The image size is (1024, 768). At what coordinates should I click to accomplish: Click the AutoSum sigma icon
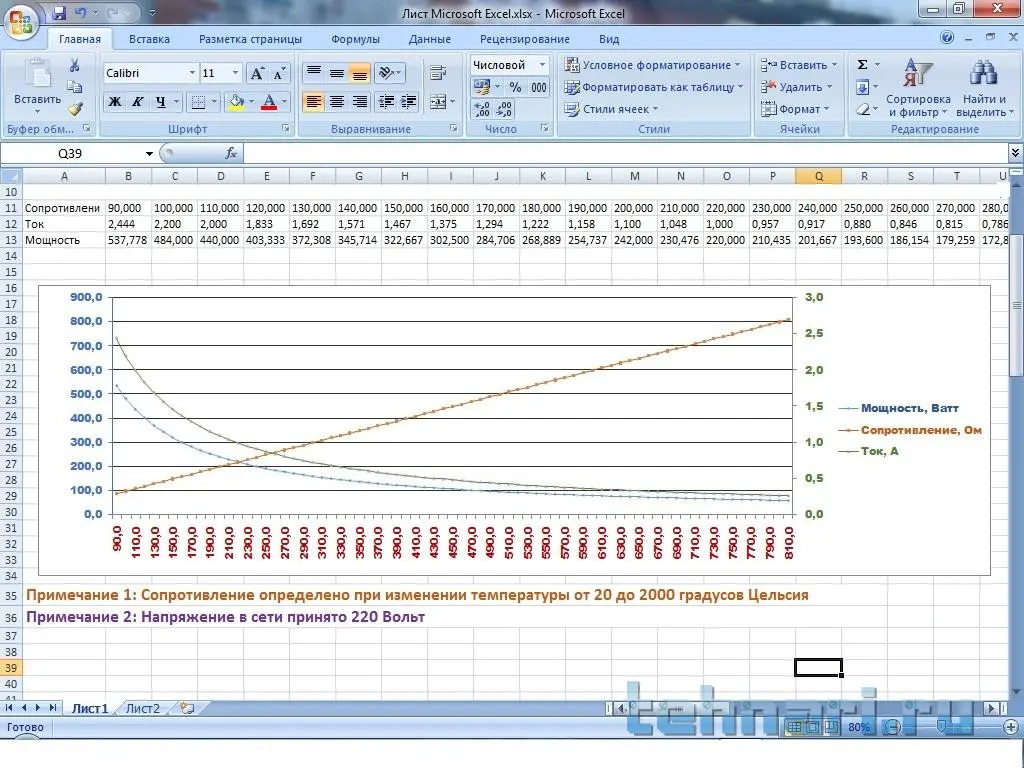(863, 65)
